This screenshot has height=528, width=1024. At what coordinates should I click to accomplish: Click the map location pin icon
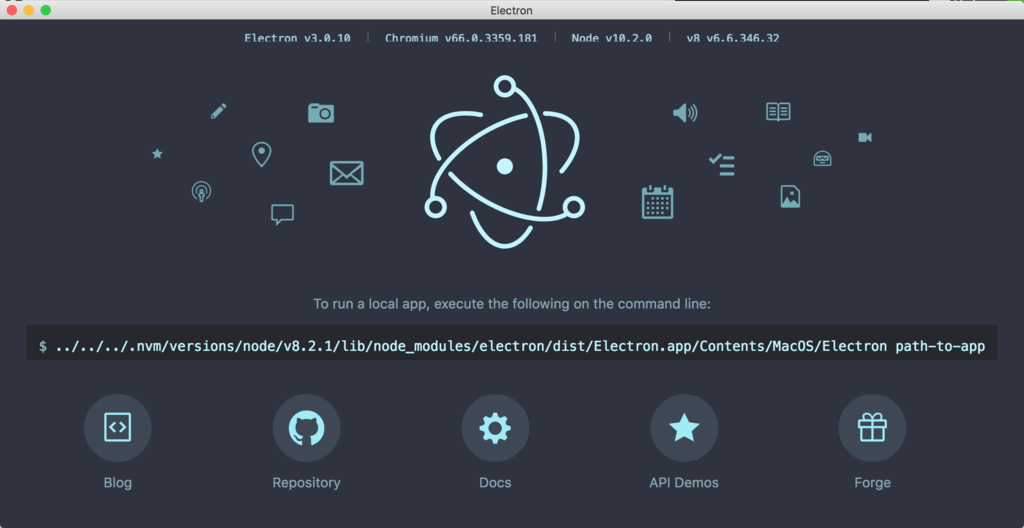[261, 154]
